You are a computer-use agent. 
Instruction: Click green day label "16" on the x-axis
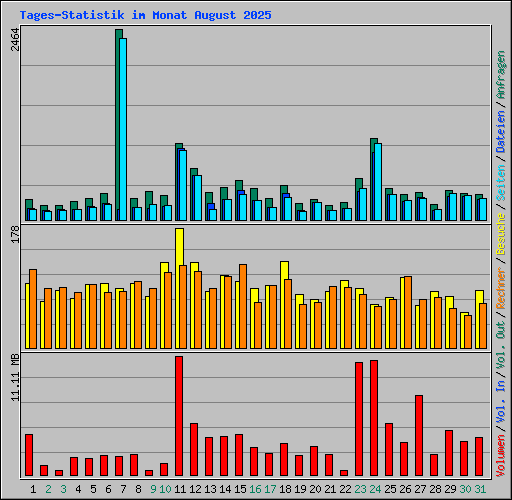point(255,489)
